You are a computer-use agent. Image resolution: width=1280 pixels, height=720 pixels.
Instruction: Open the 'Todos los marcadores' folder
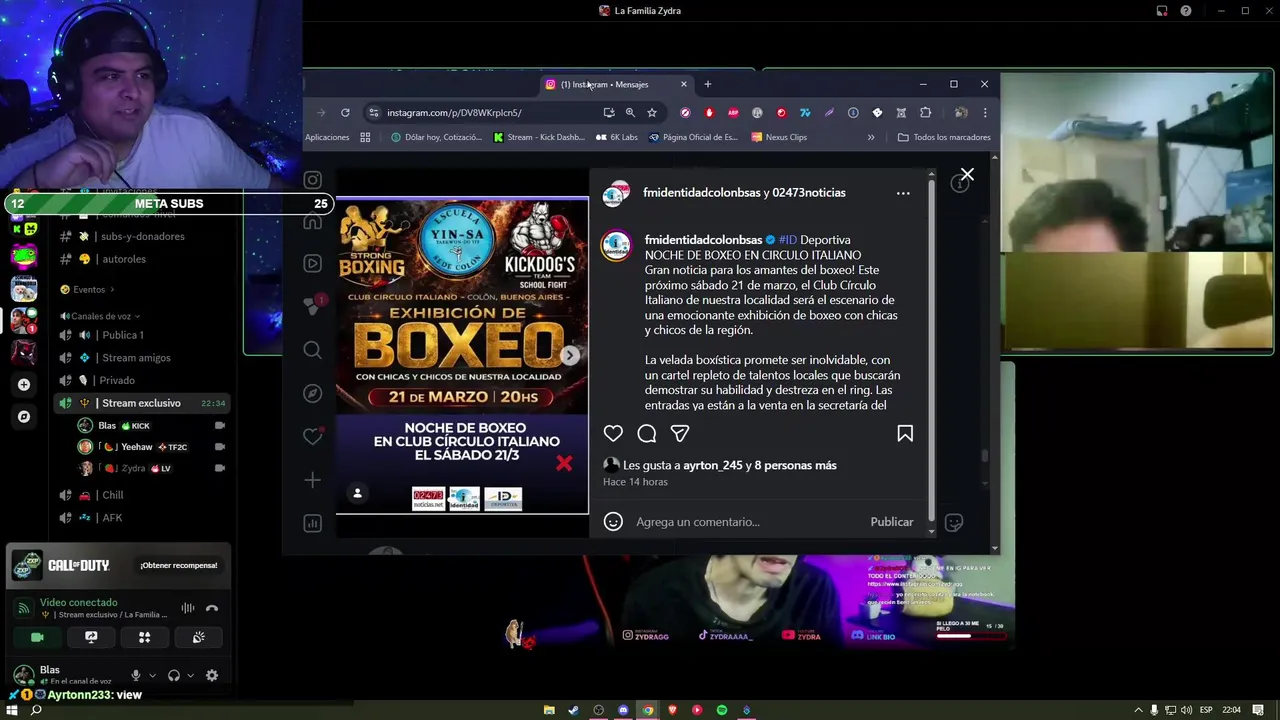coord(944,137)
